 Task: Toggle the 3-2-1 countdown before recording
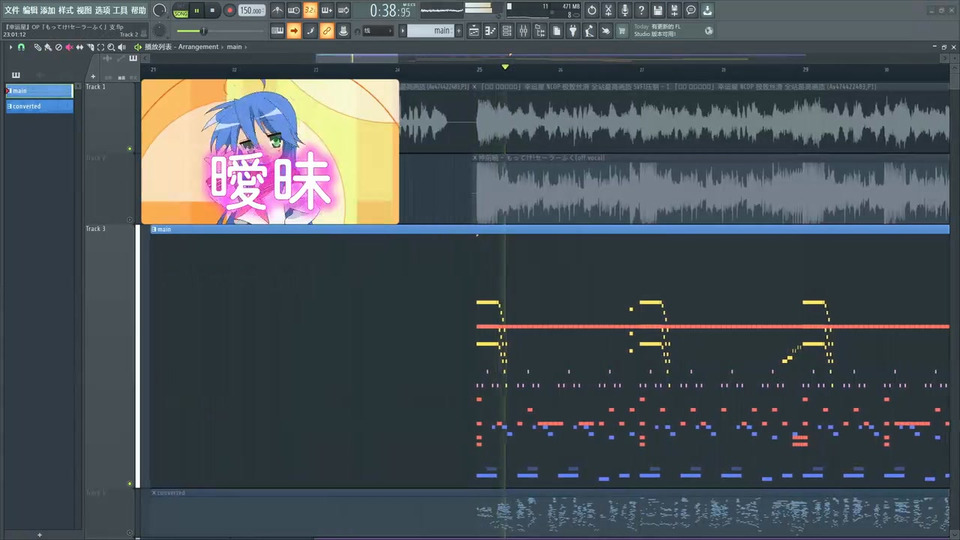[310, 10]
